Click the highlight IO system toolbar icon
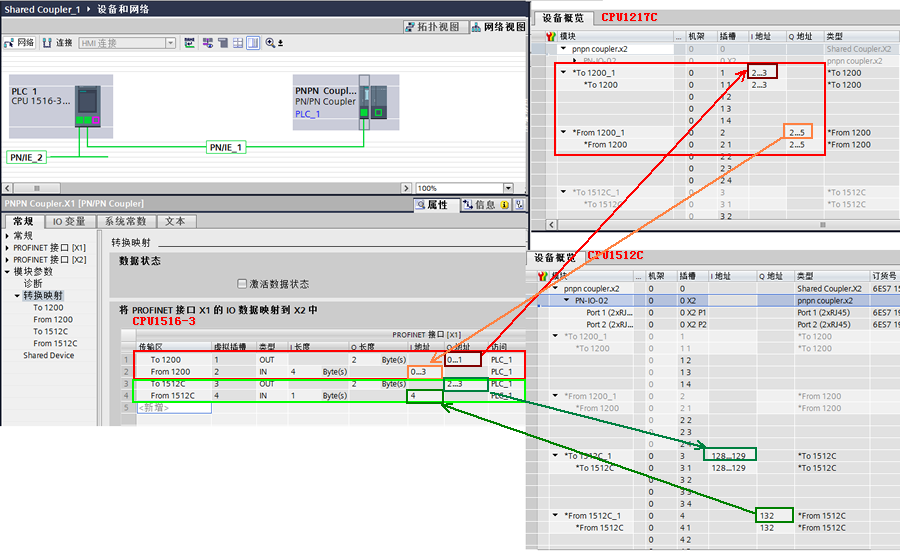The width and height of the screenshot is (900, 554). point(207,43)
